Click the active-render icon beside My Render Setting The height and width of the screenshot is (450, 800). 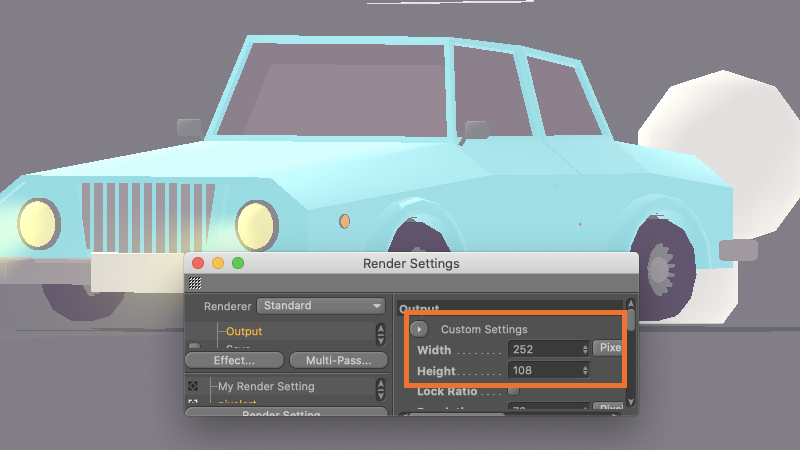[193, 386]
